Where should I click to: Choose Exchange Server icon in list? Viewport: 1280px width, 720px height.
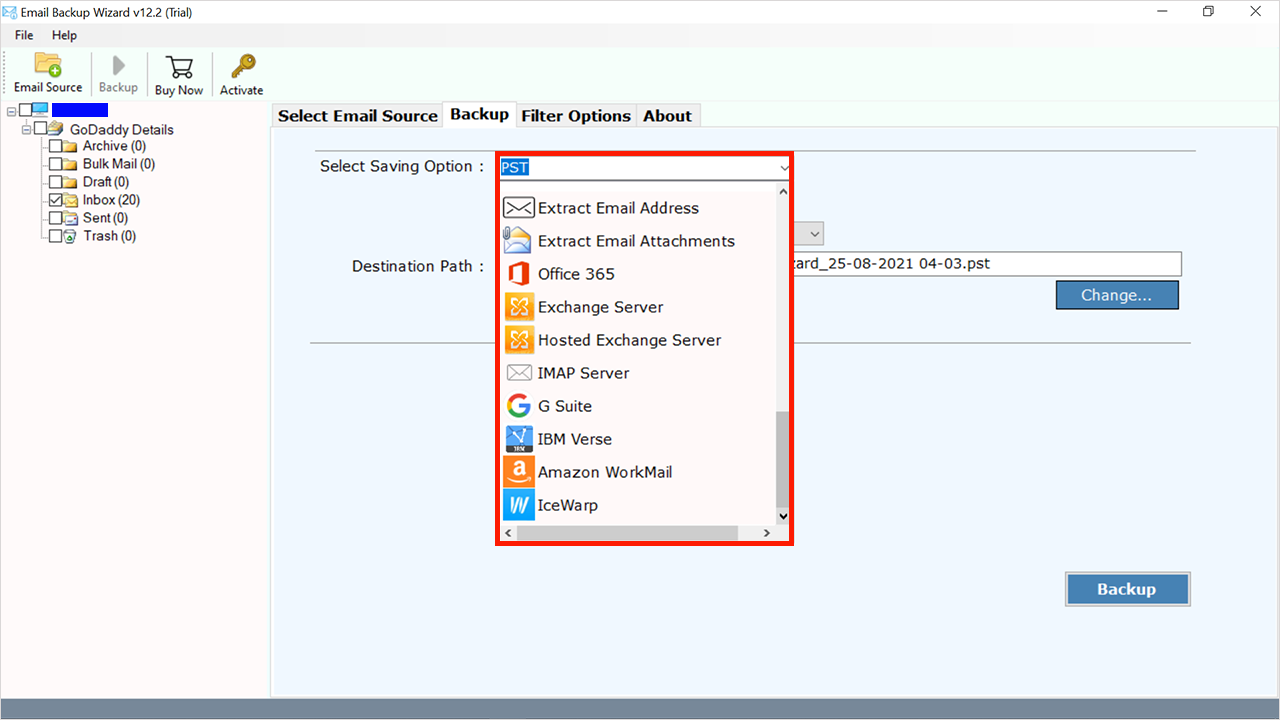click(x=518, y=307)
